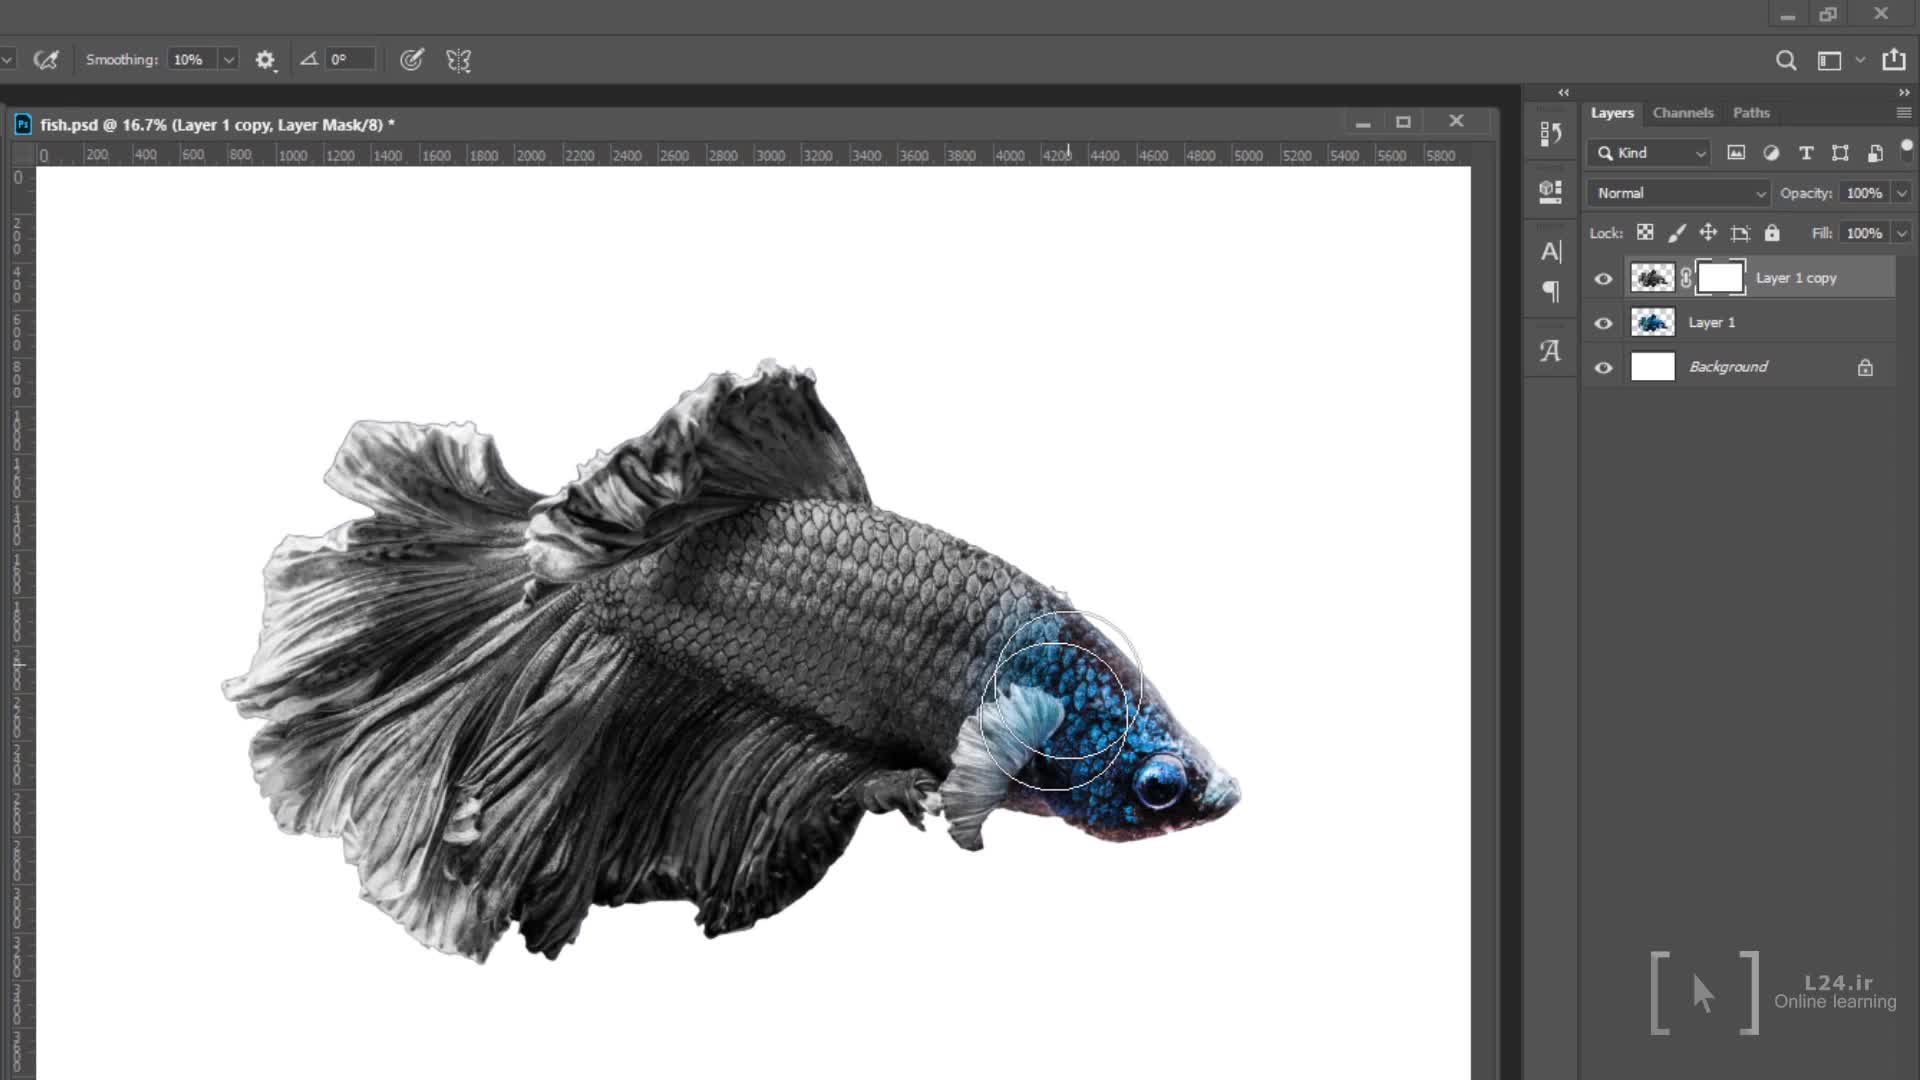The width and height of the screenshot is (1920, 1080).
Task: Switch to the Channels tab
Action: coord(1683,113)
